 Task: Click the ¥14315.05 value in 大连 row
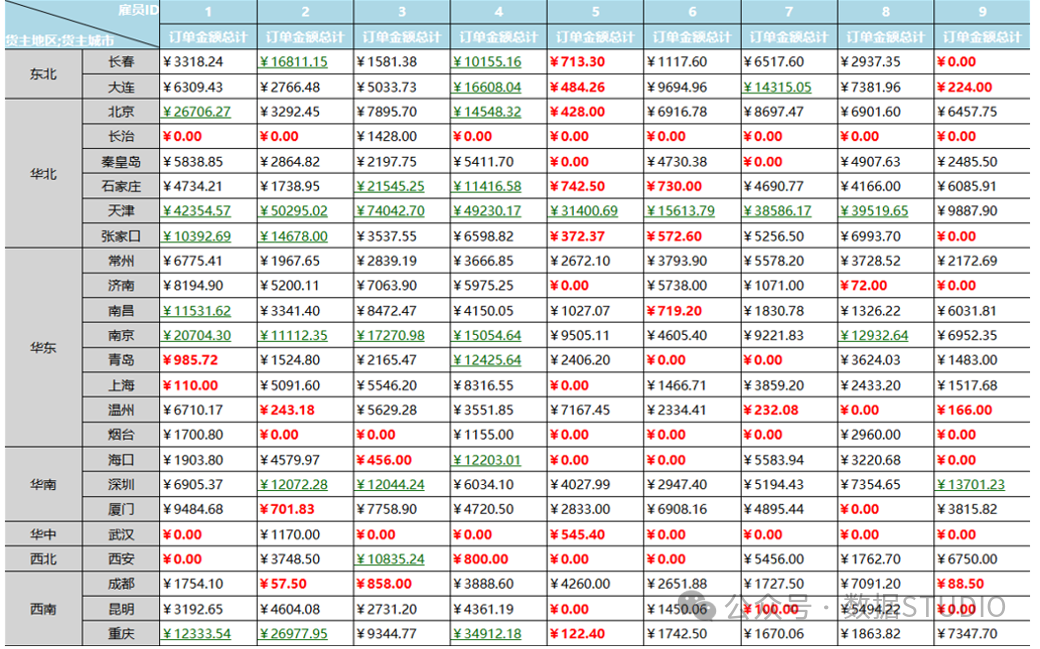[x=777, y=87]
